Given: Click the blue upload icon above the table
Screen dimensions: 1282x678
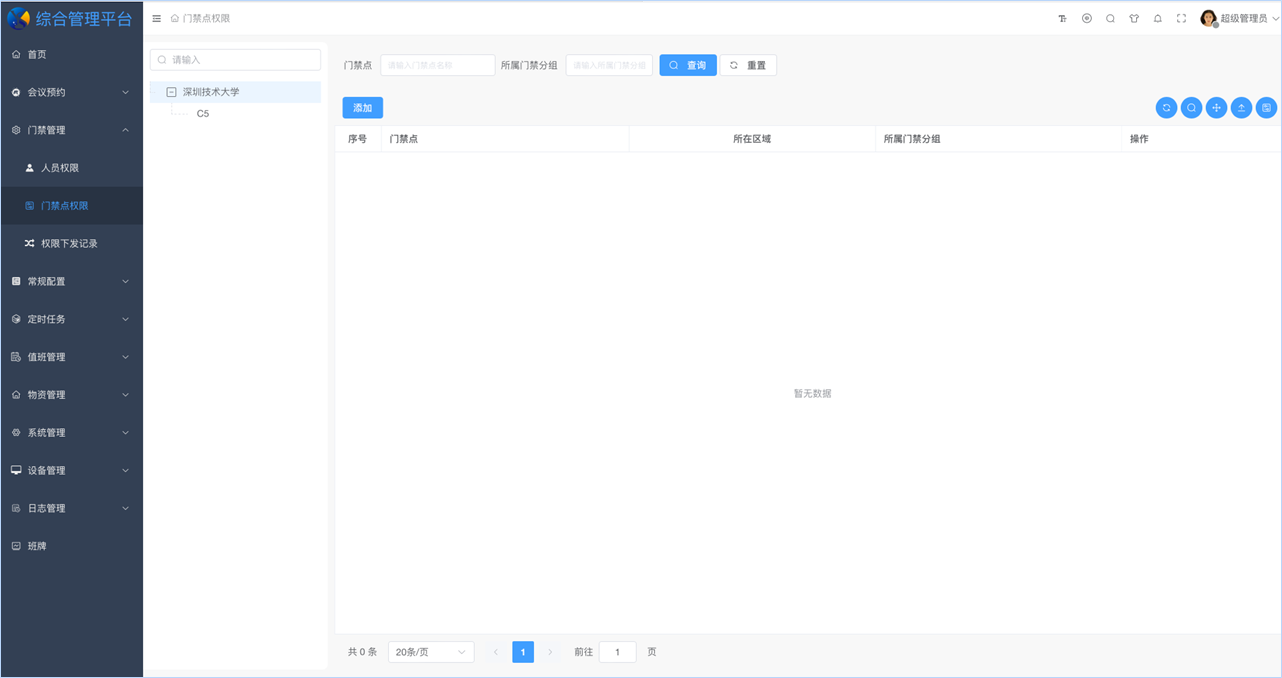Looking at the screenshot, I should (1241, 107).
